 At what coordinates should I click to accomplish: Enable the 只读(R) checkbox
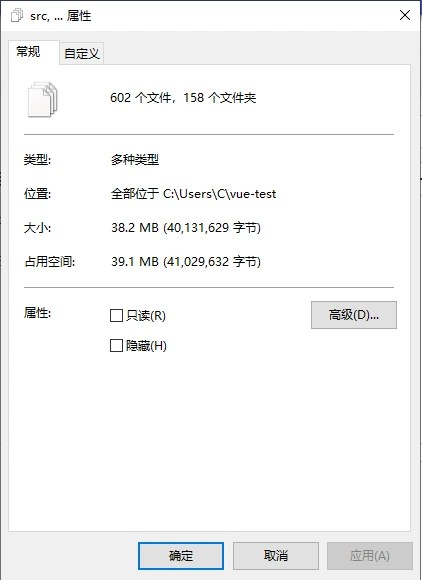[117, 316]
